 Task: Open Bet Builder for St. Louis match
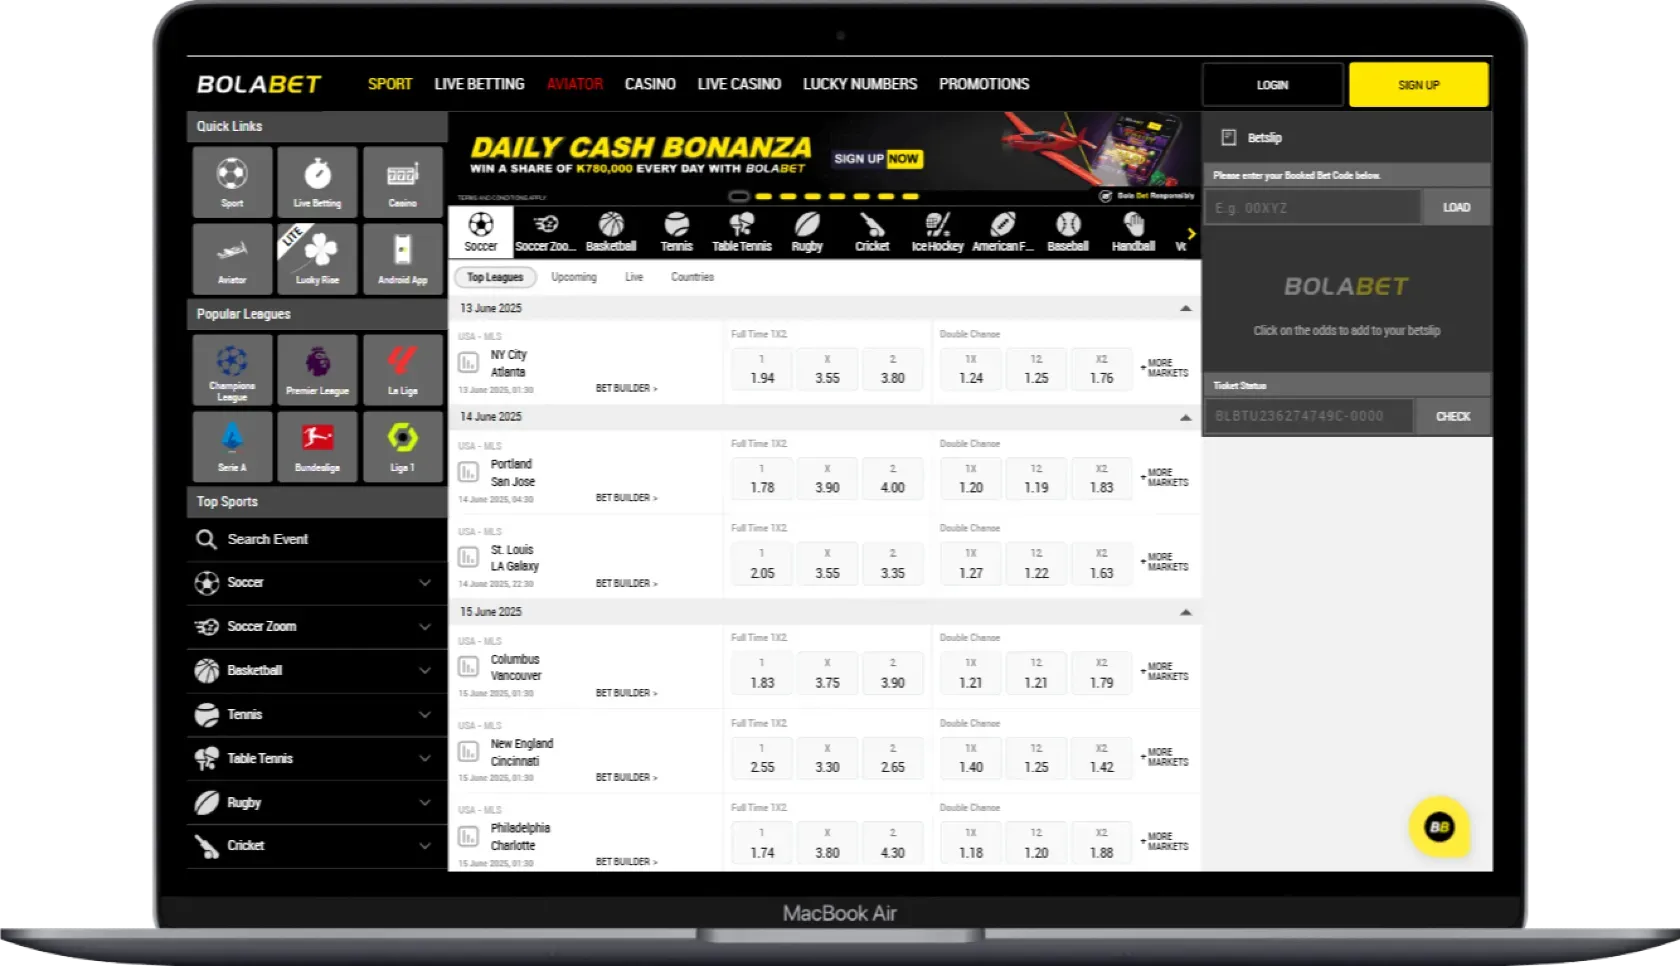tap(626, 583)
